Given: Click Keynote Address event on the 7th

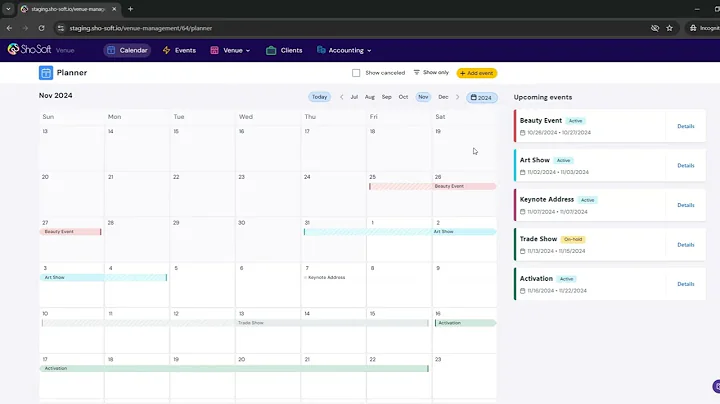Looking at the screenshot, I should click(x=325, y=277).
